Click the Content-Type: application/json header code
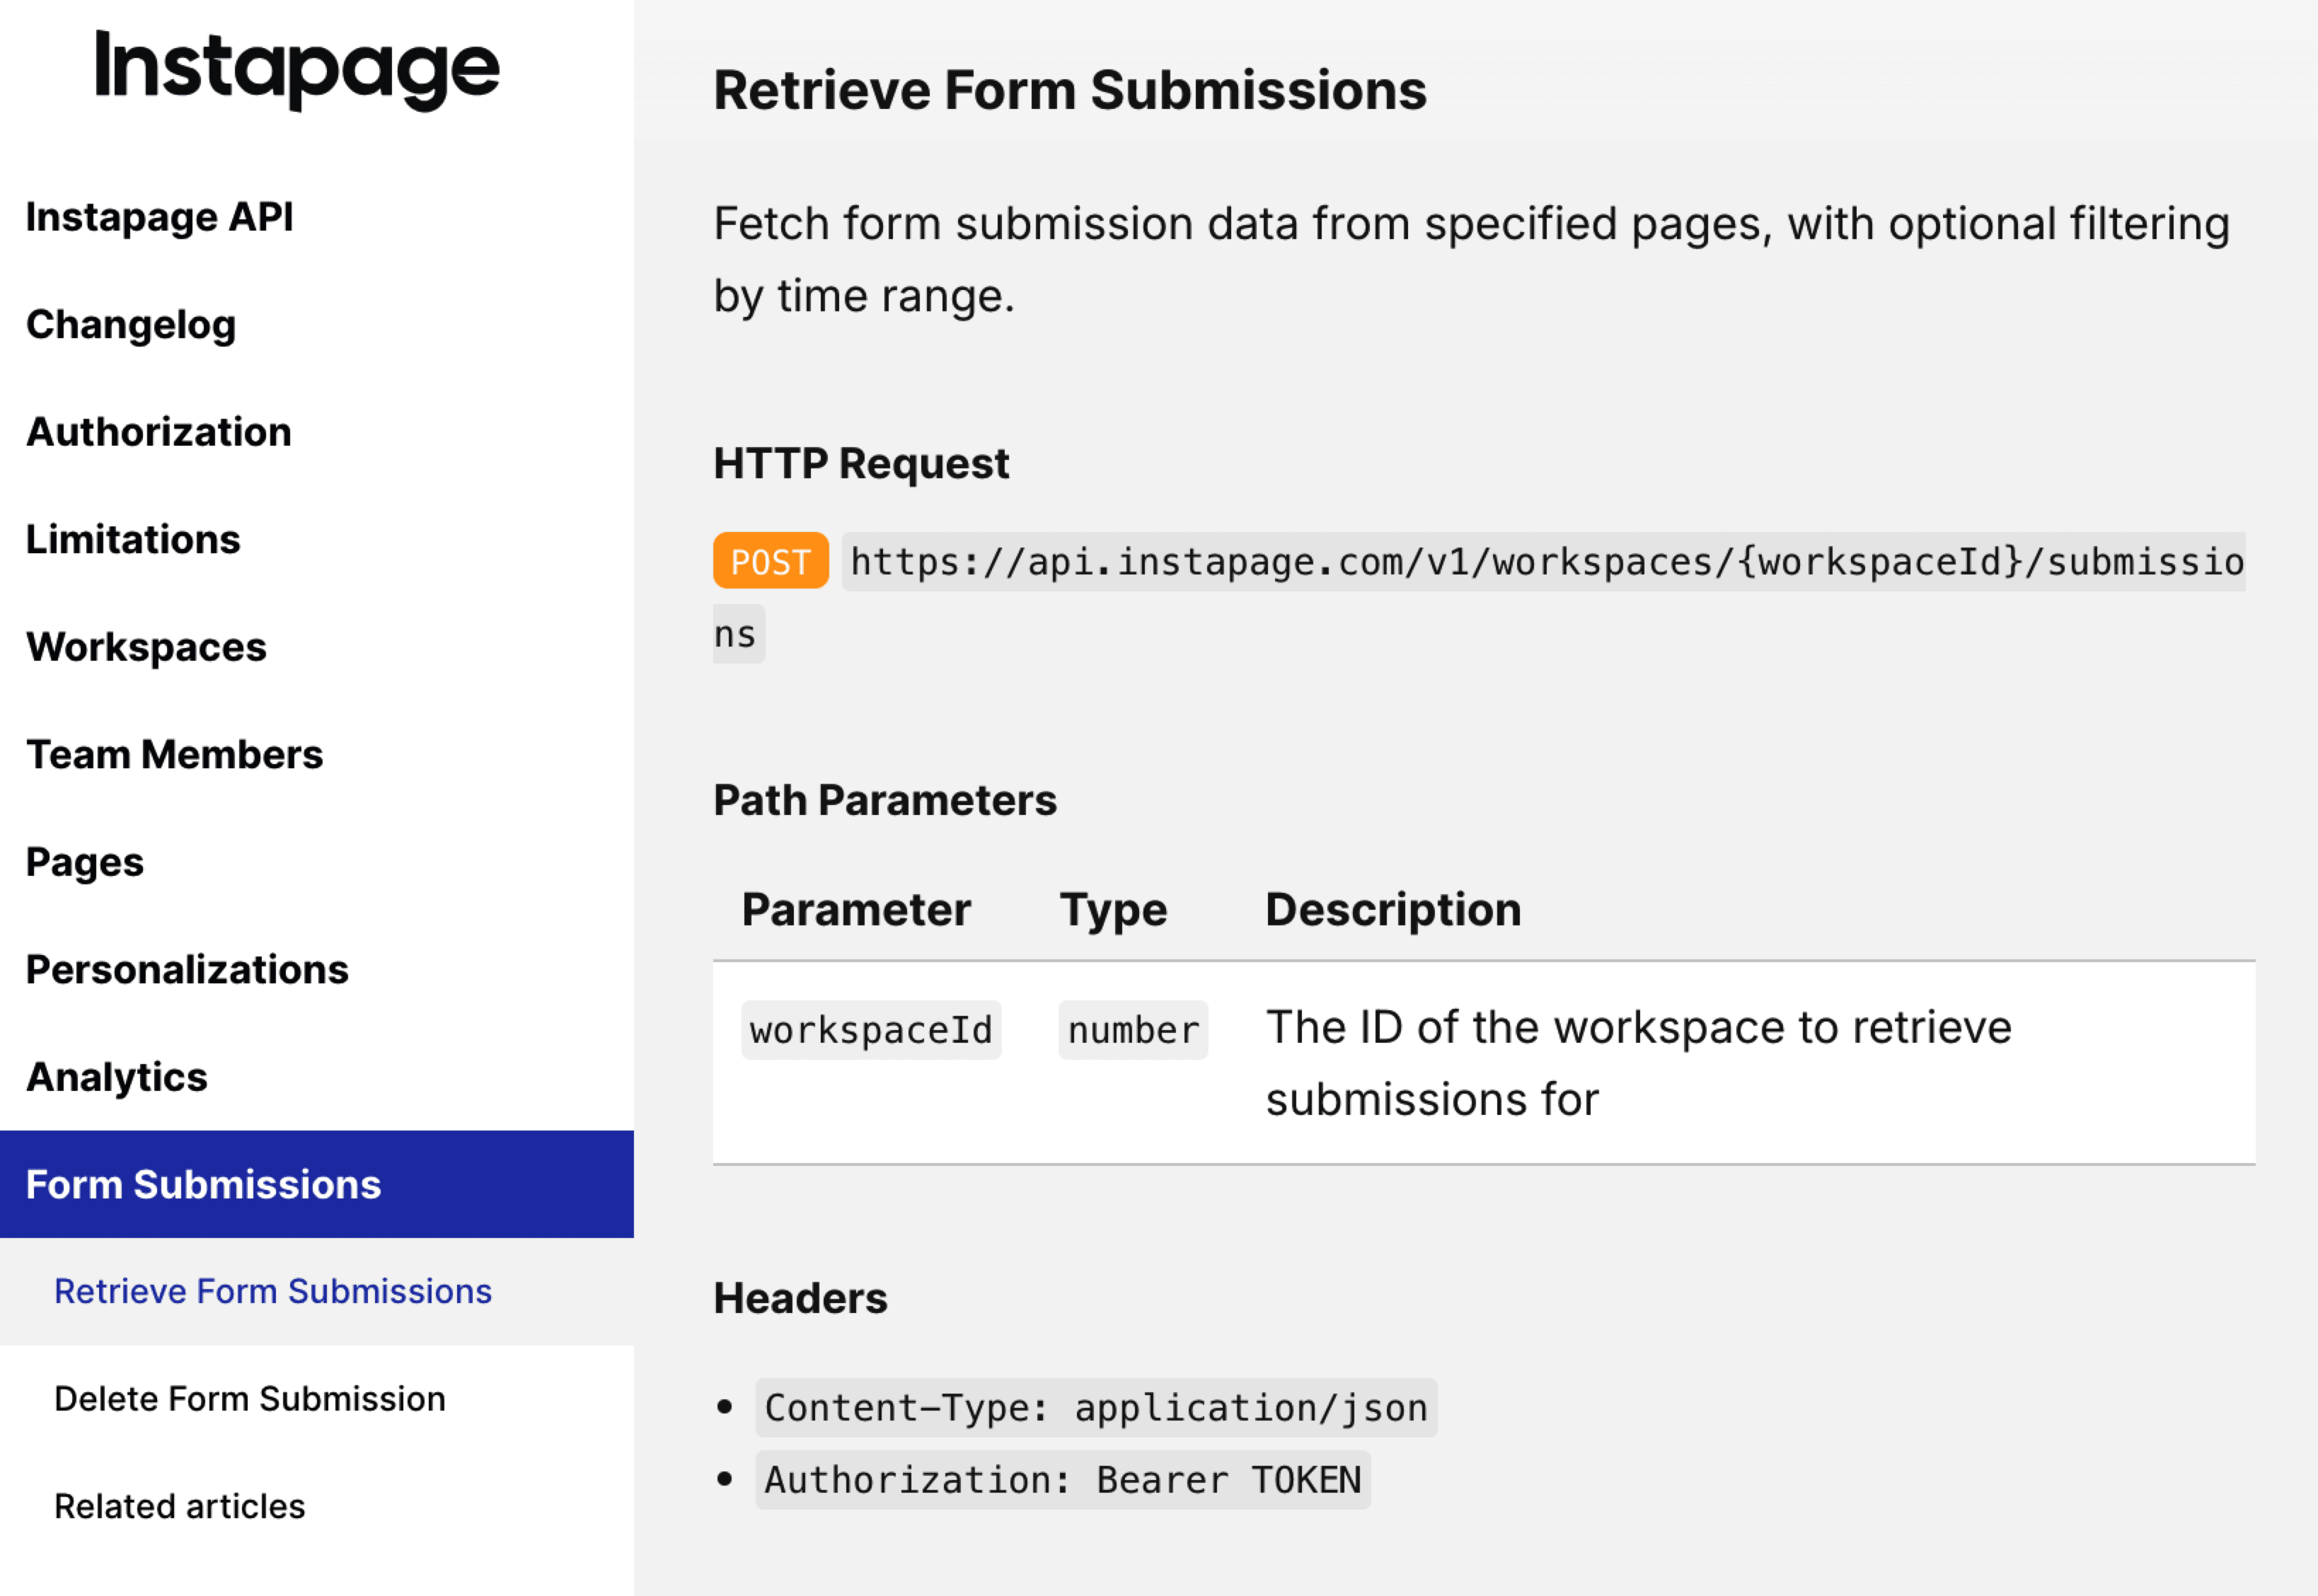2318x1596 pixels. pos(1096,1408)
